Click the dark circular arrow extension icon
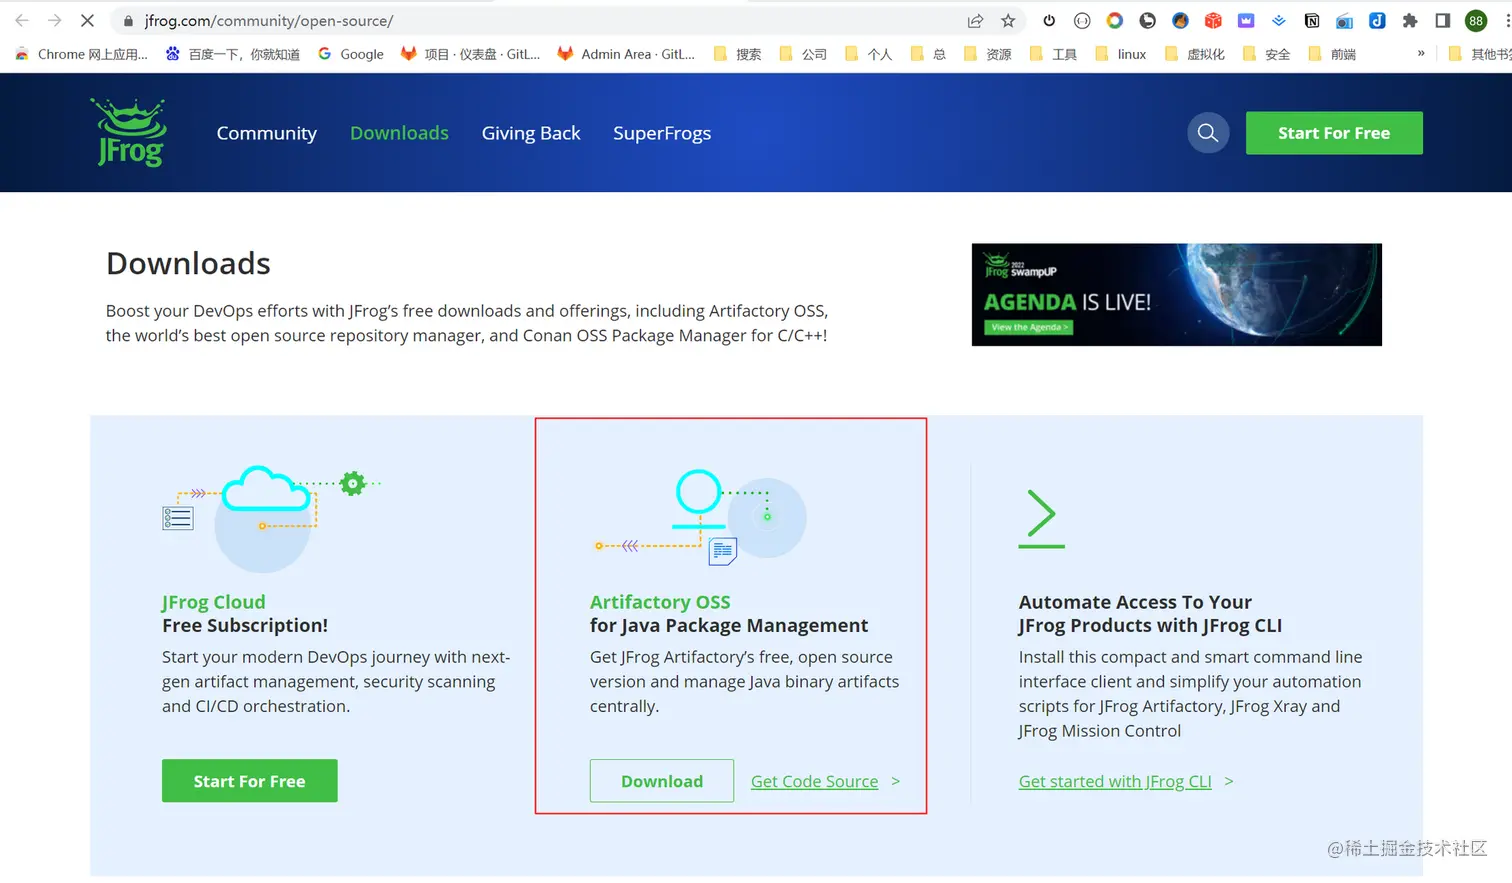The width and height of the screenshot is (1512, 883). pos(1148,20)
